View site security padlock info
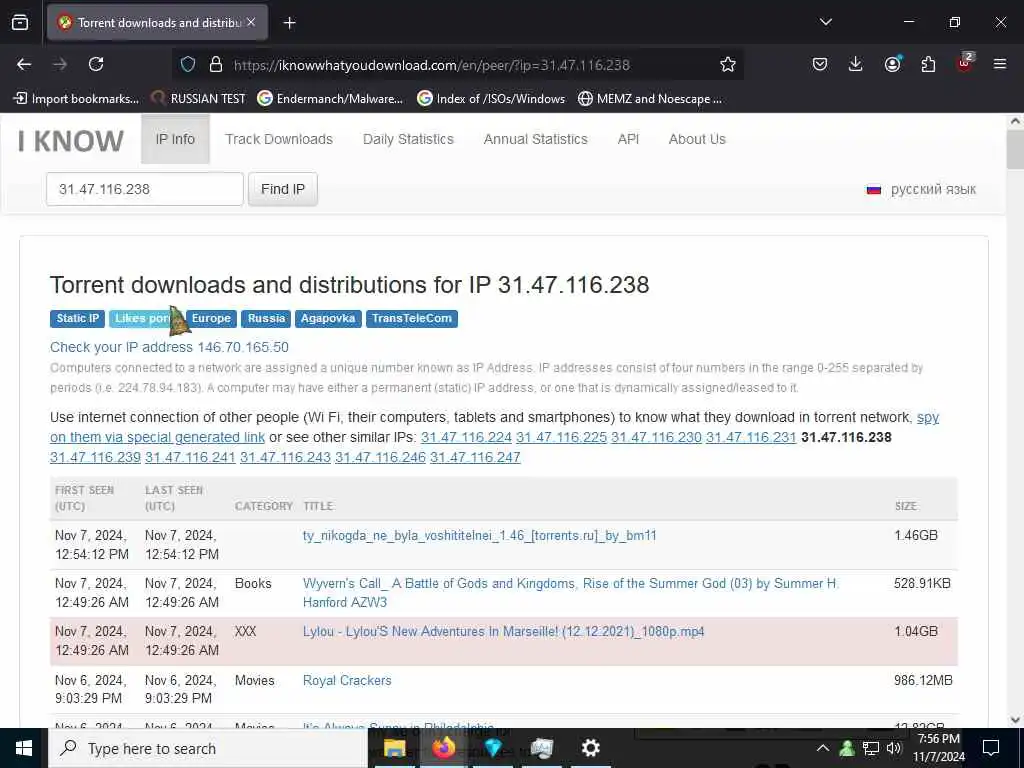Image resolution: width=1024 pixels, height=768 pixels. point(216,64)
